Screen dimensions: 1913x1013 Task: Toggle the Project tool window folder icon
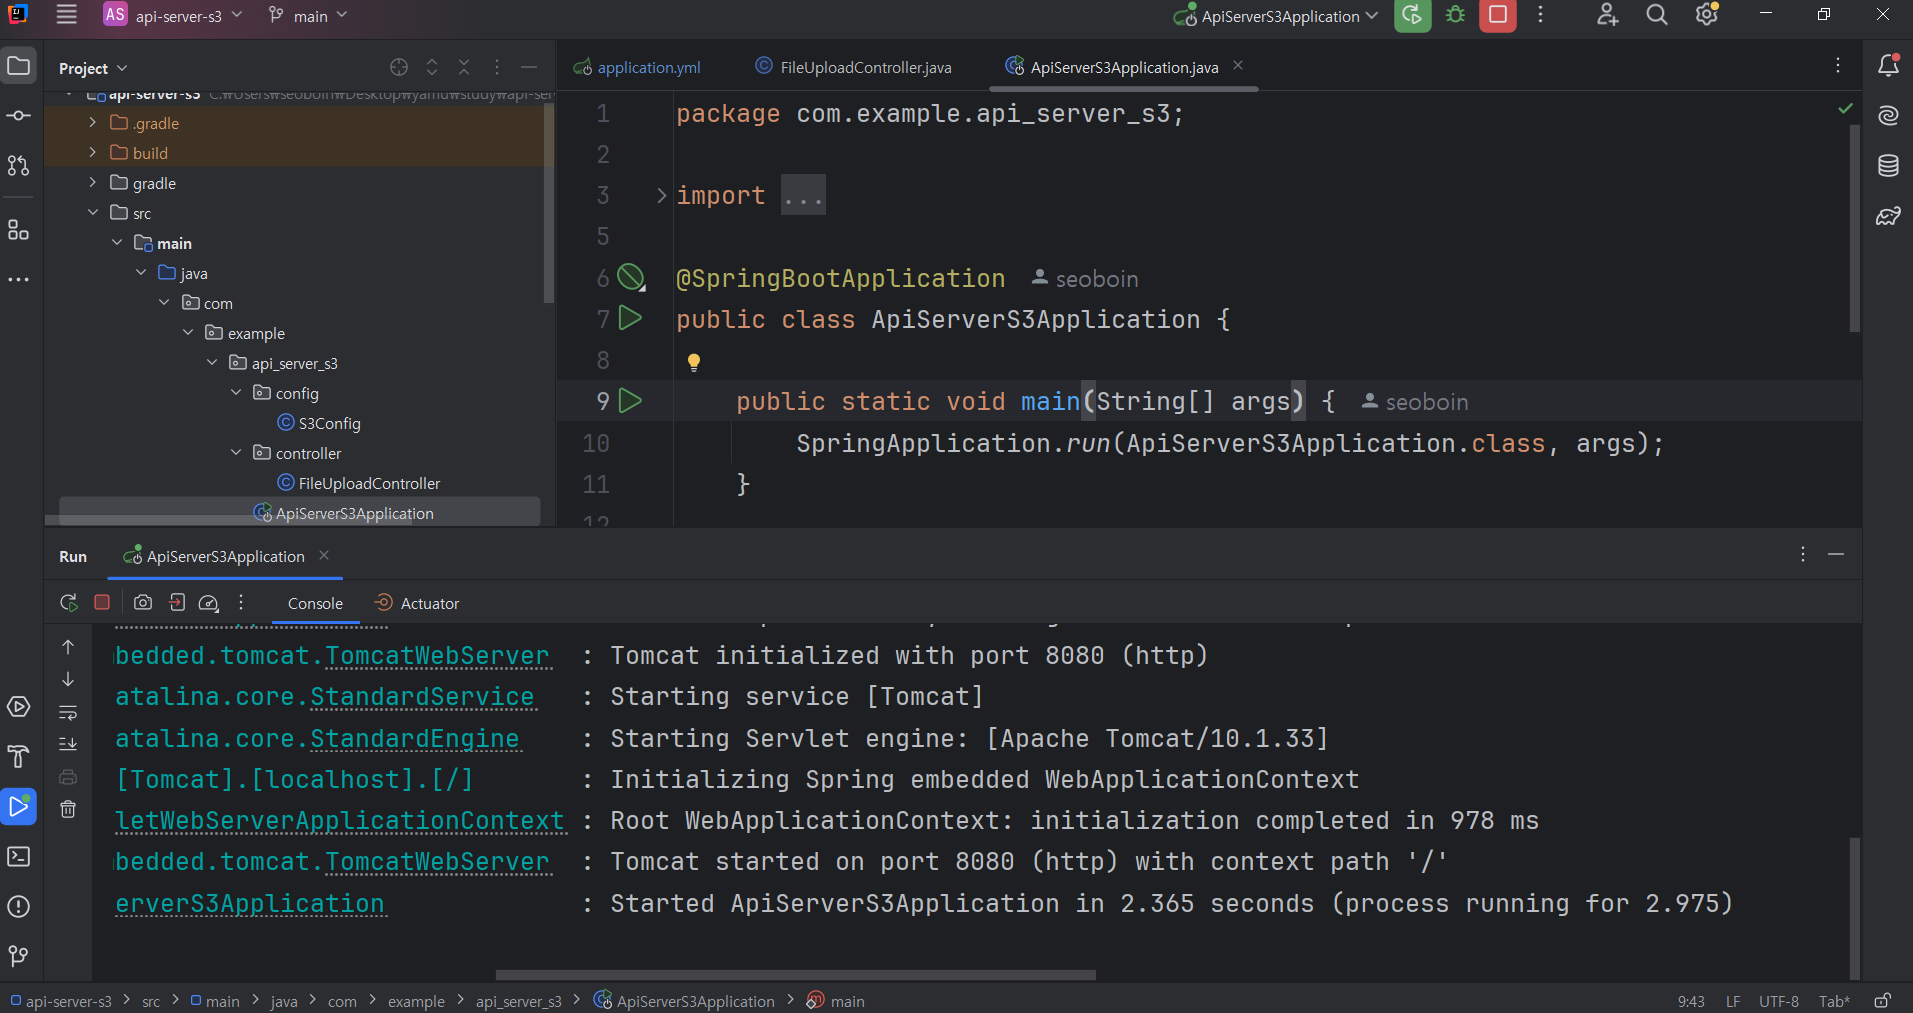point(19,66)
